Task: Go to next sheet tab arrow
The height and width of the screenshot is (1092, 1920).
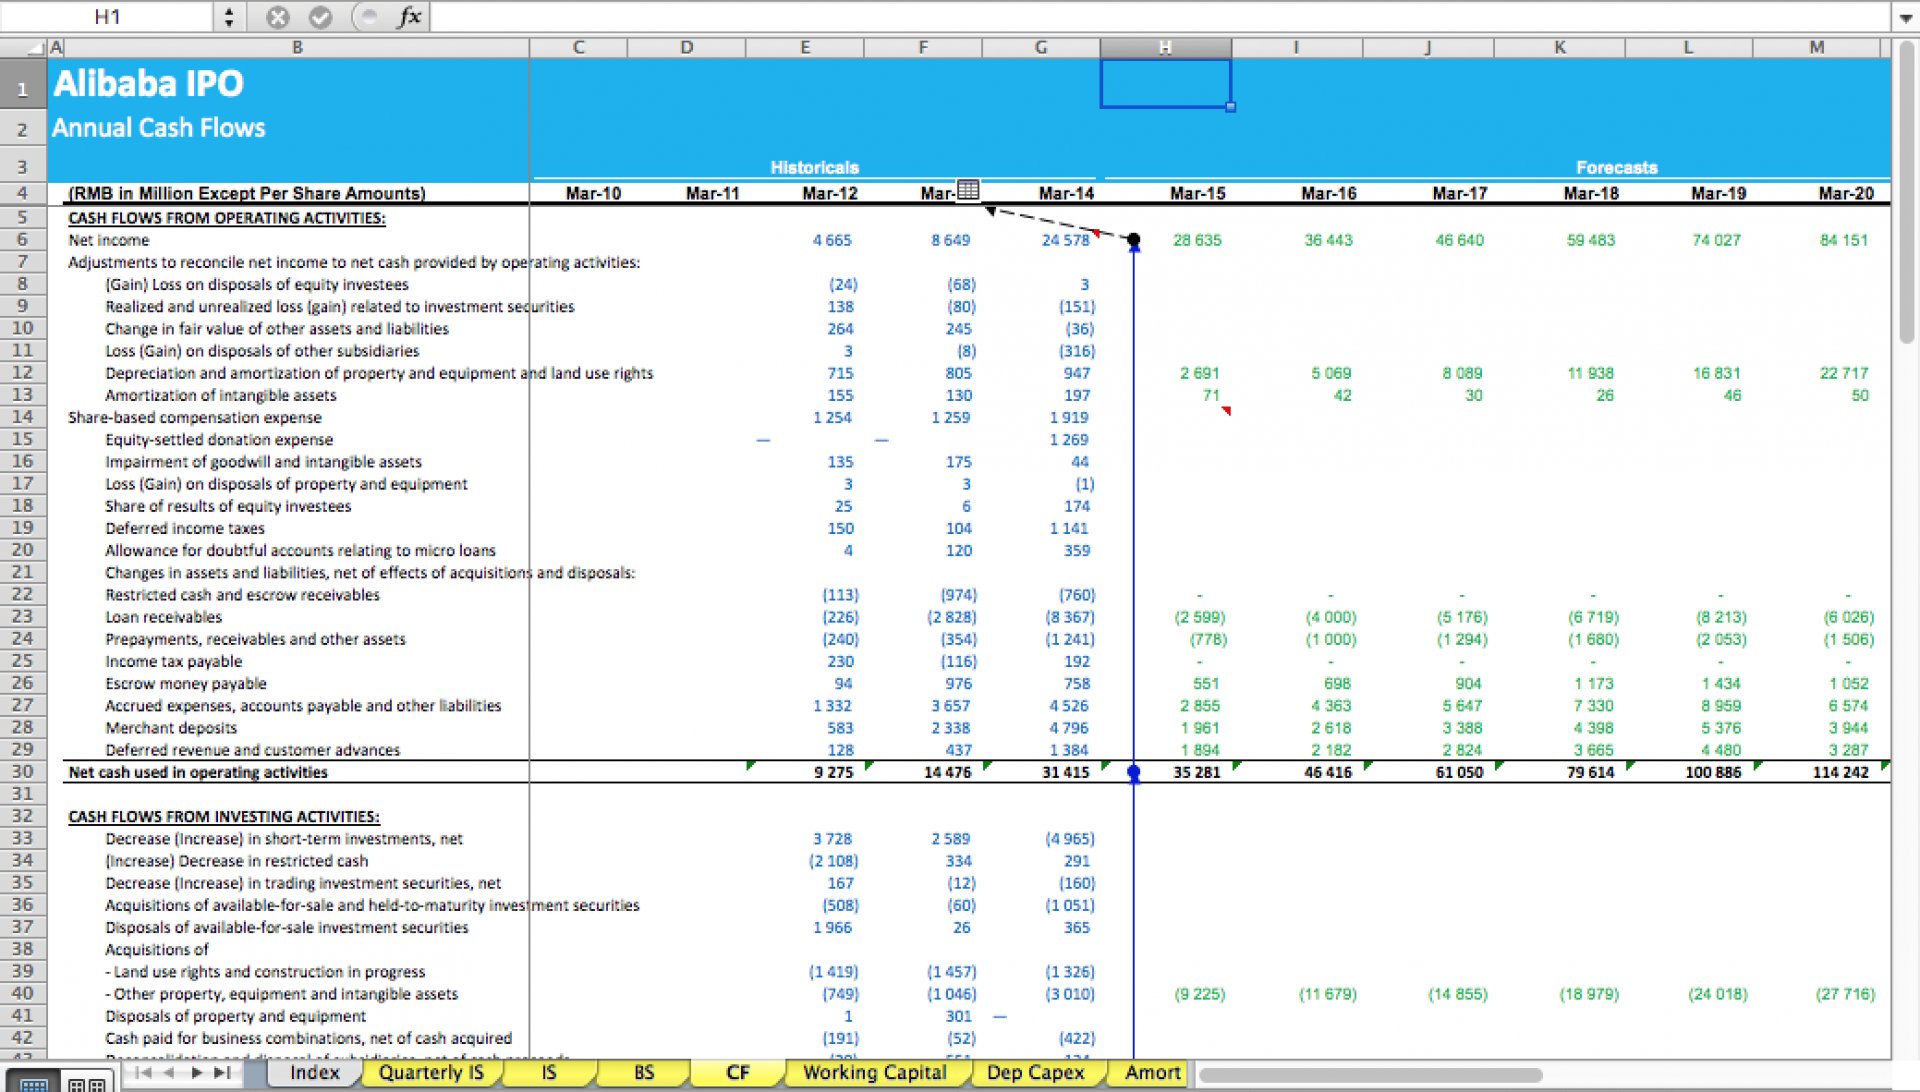Action: click(x=196, y=1073)
